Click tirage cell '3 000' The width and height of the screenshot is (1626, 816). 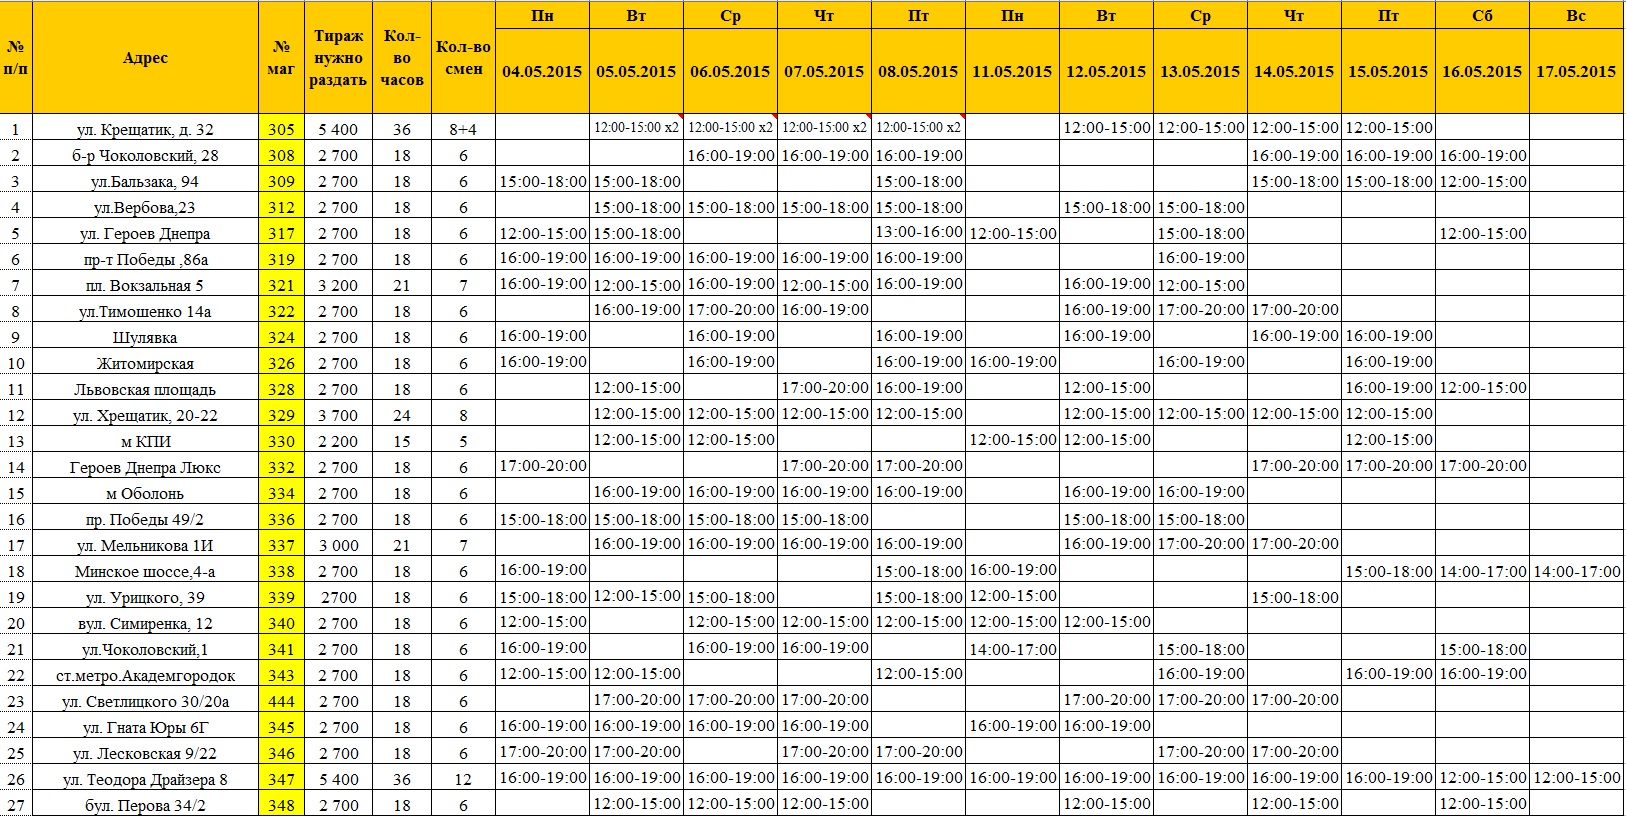338,545
